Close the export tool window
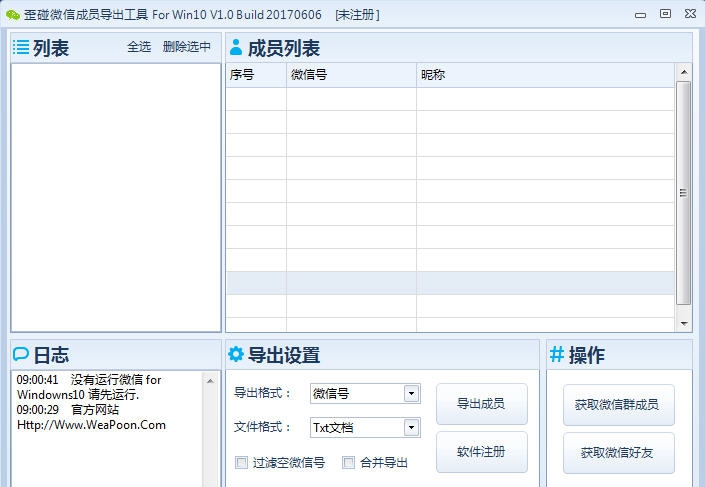 tap(691, 14)
